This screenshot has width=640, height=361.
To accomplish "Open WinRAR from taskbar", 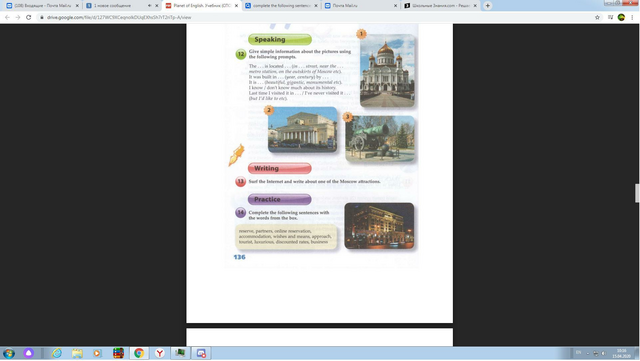I will point(118,353).
